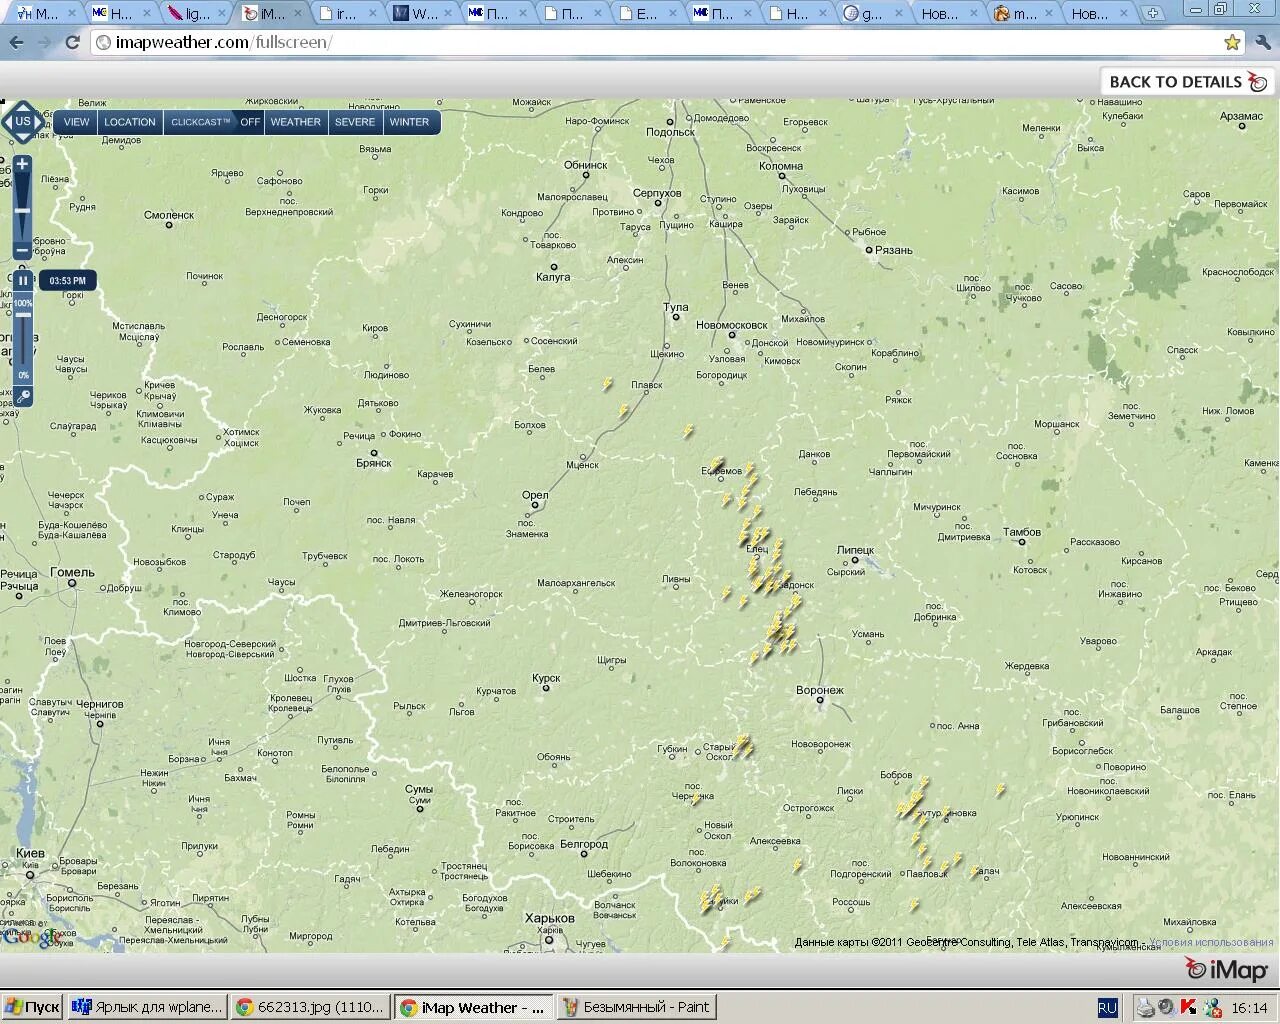Close the active iMap browser tab
The height and width of the screenshot is (1024, 1280).
tap(297, 13)
